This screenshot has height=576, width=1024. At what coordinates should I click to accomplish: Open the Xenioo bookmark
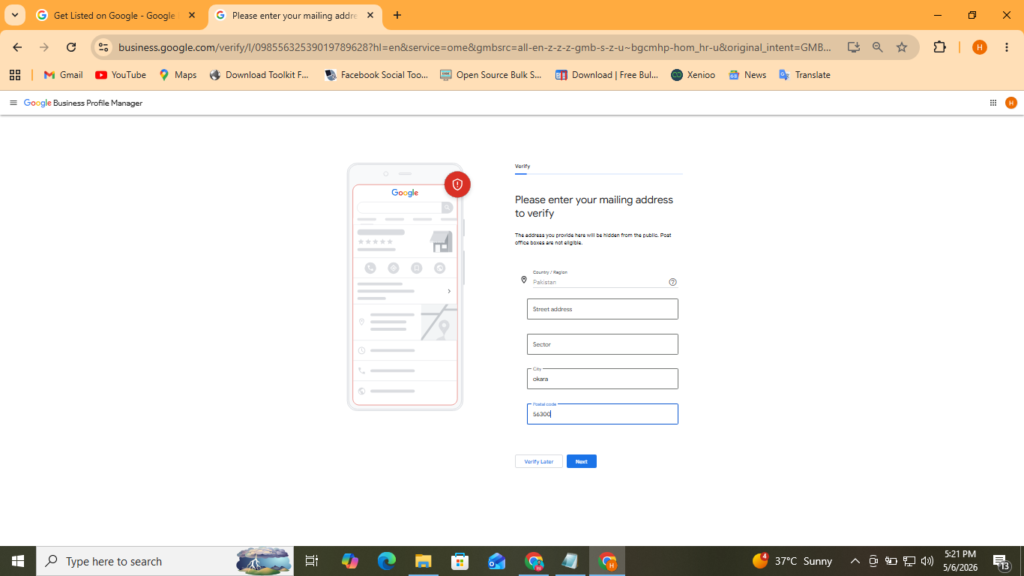693,75
